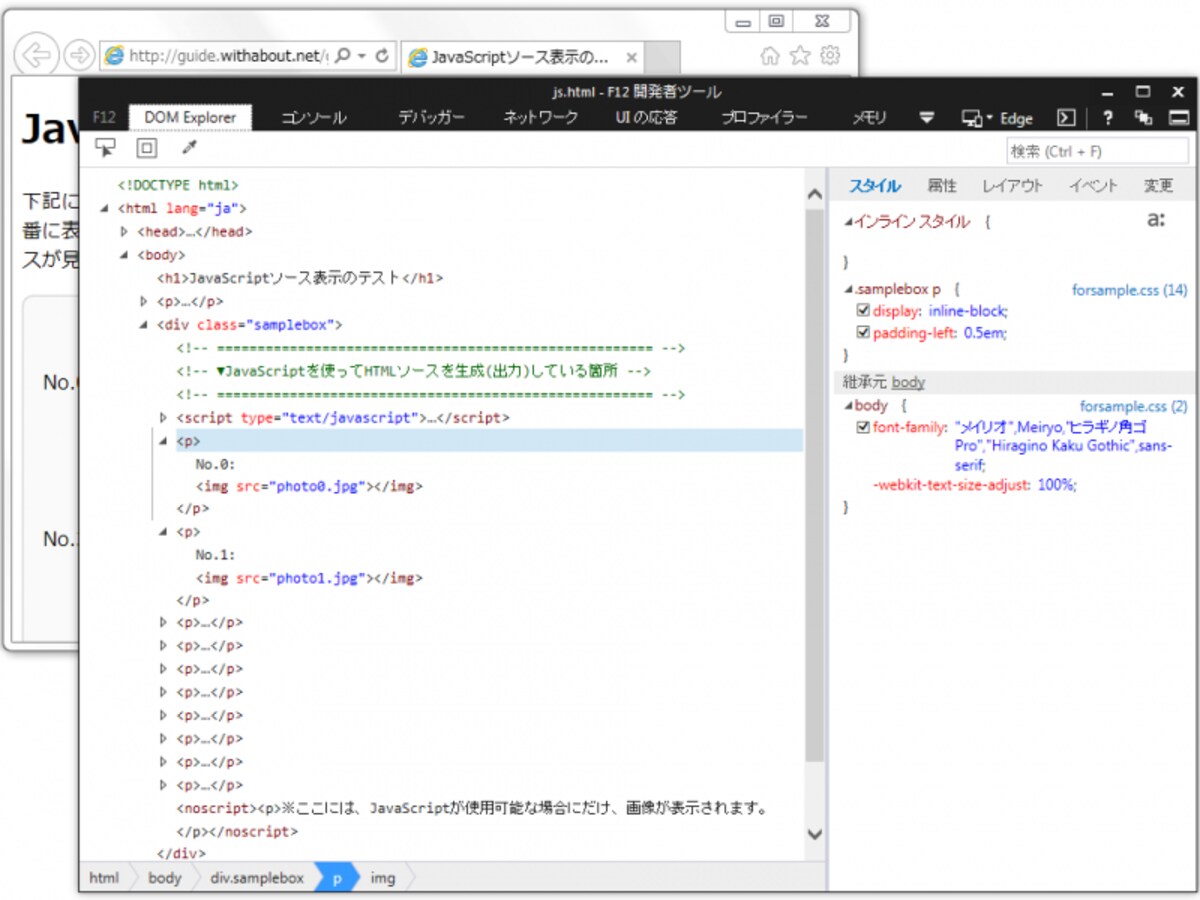Switch to the コンソール tab
The image size is (1200, 900).
pyautogui.click(x=314, y=118)
